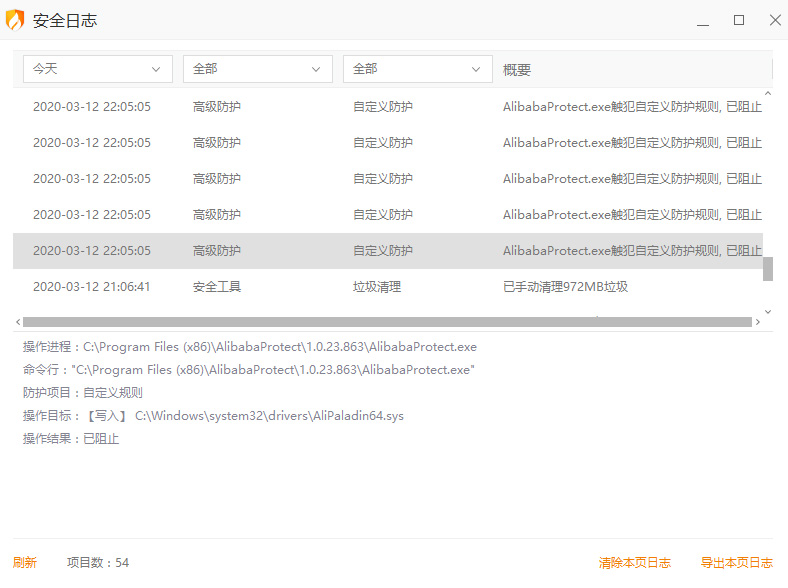The height and width of the screenshot is (588, 788).
Task: Select the 垃圾清理 entry
Action: click(377, 286)
